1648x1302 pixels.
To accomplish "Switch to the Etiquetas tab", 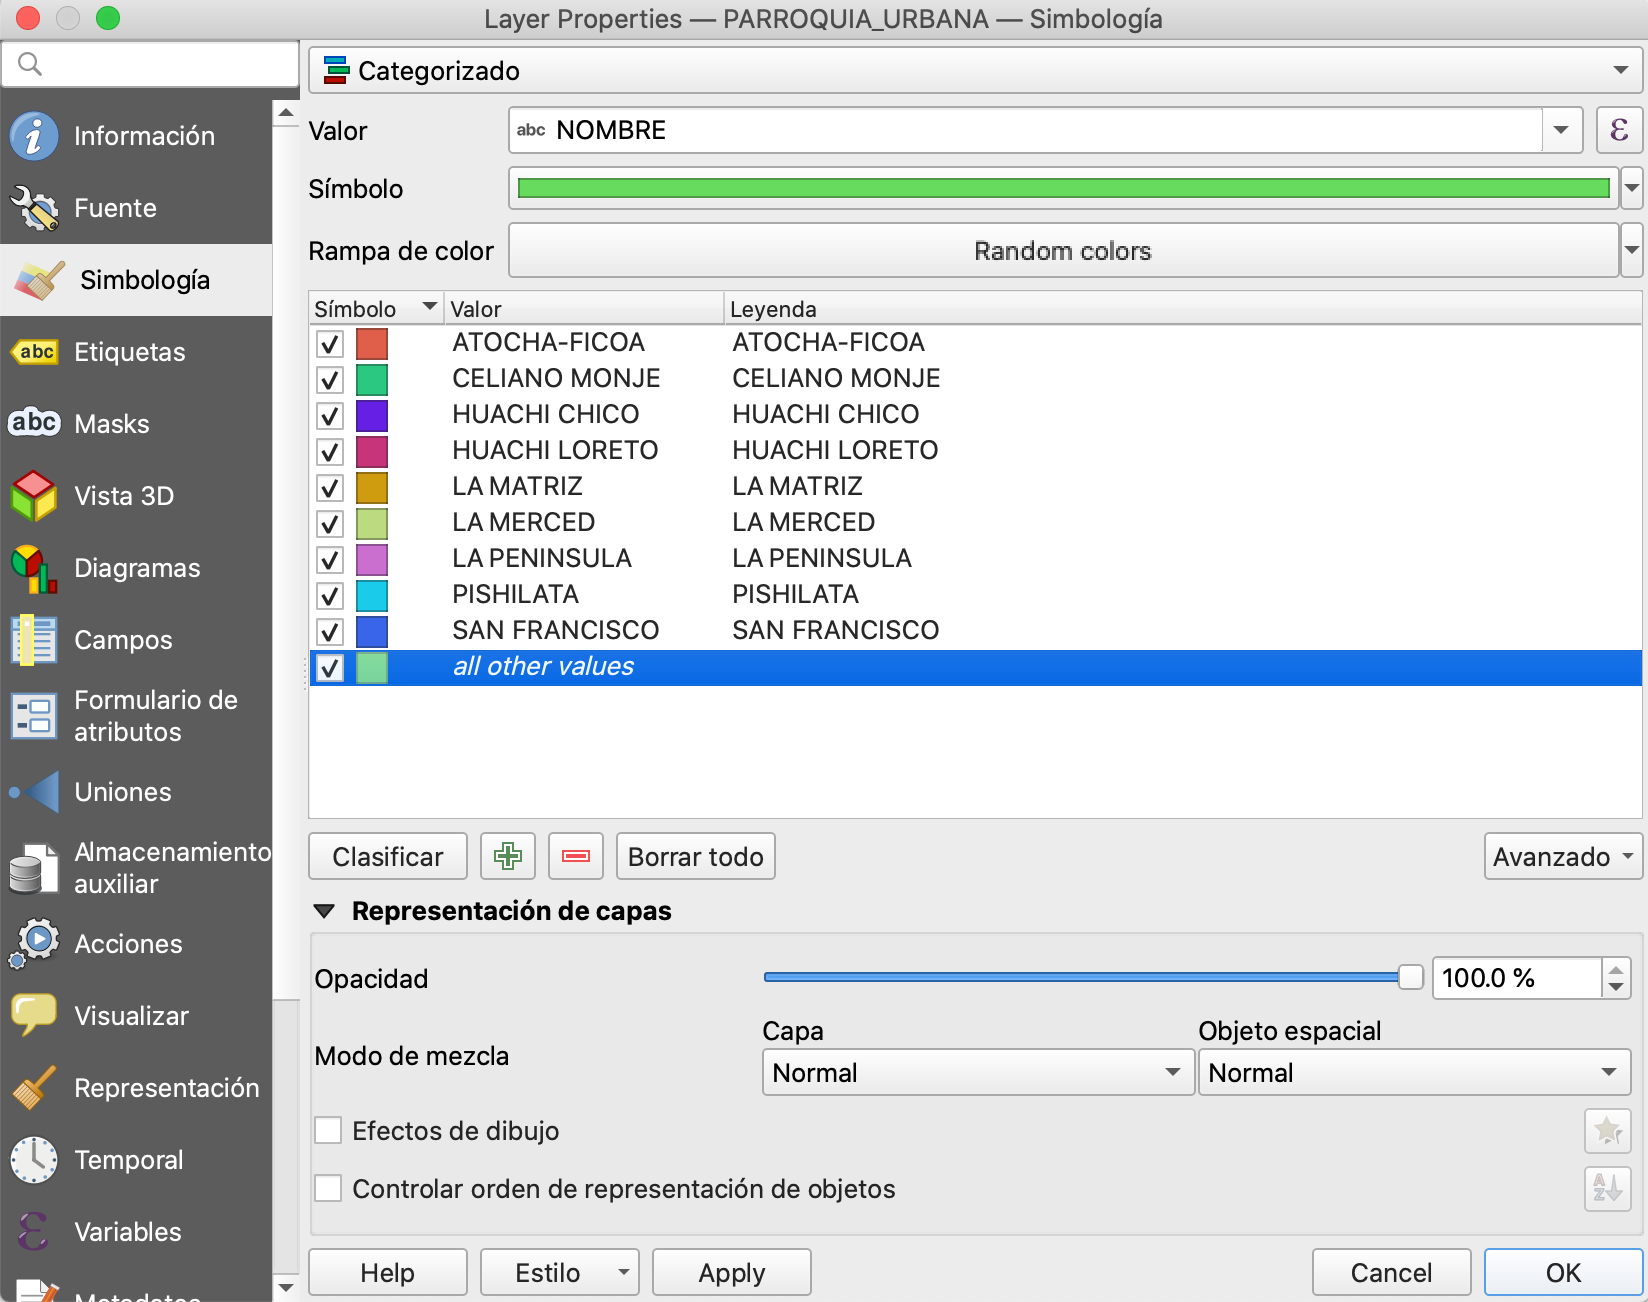I will [x=129, y=352].
